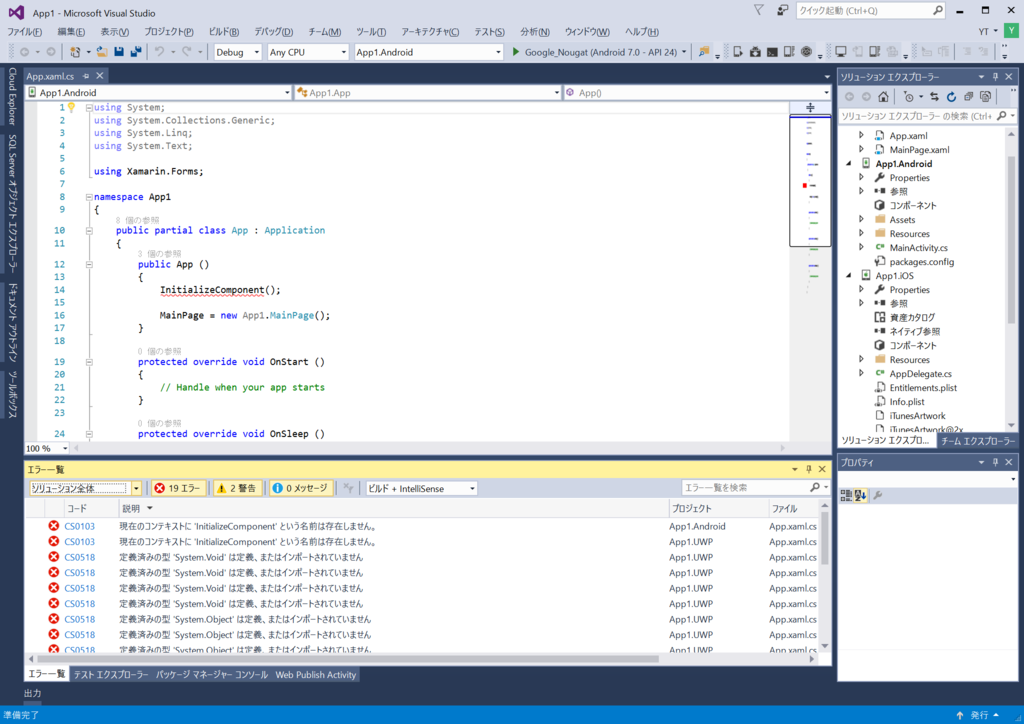The image size is (1024, 724).
Task: Click the notifications funnel icon in title bar
Action: pos(758,10)
